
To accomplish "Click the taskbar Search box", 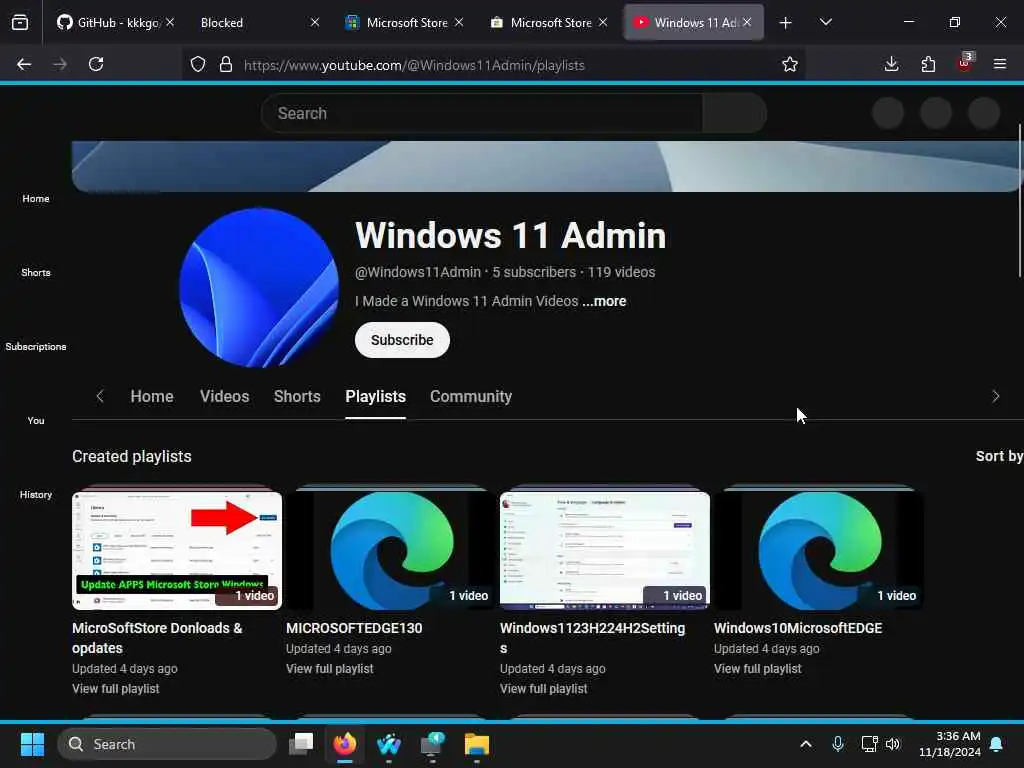I will point(167,744).
